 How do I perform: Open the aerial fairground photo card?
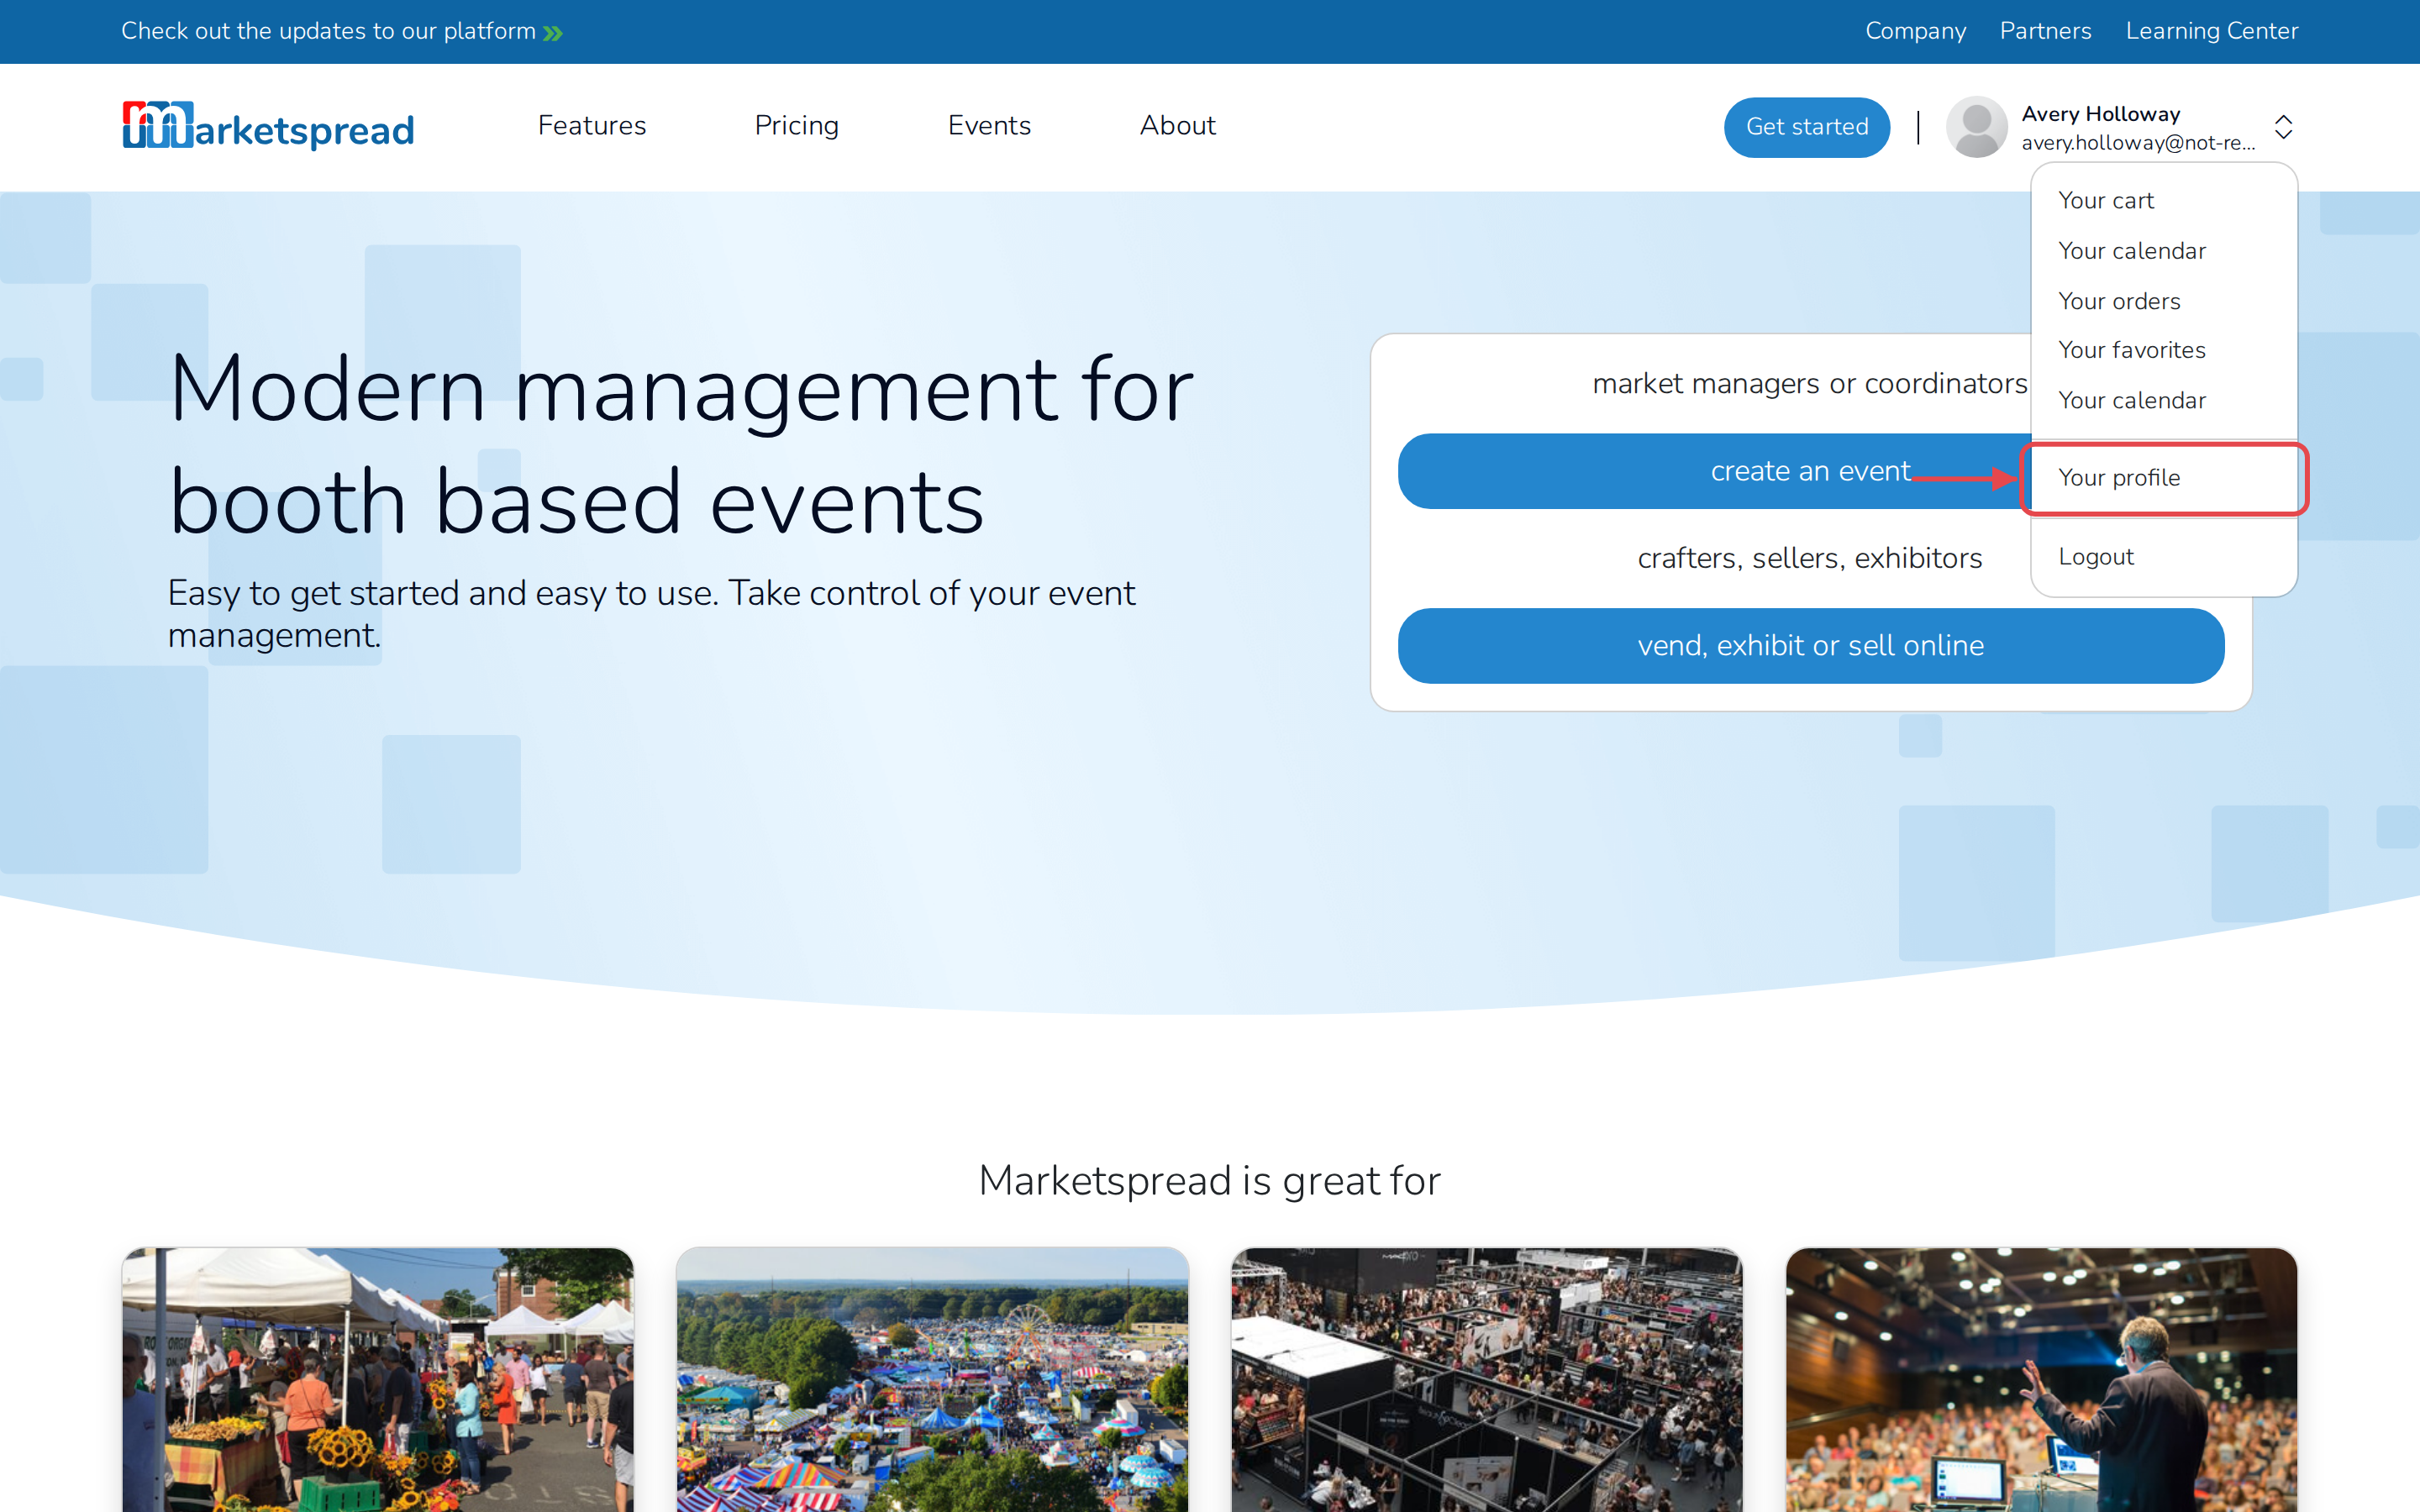[932, 1379]
